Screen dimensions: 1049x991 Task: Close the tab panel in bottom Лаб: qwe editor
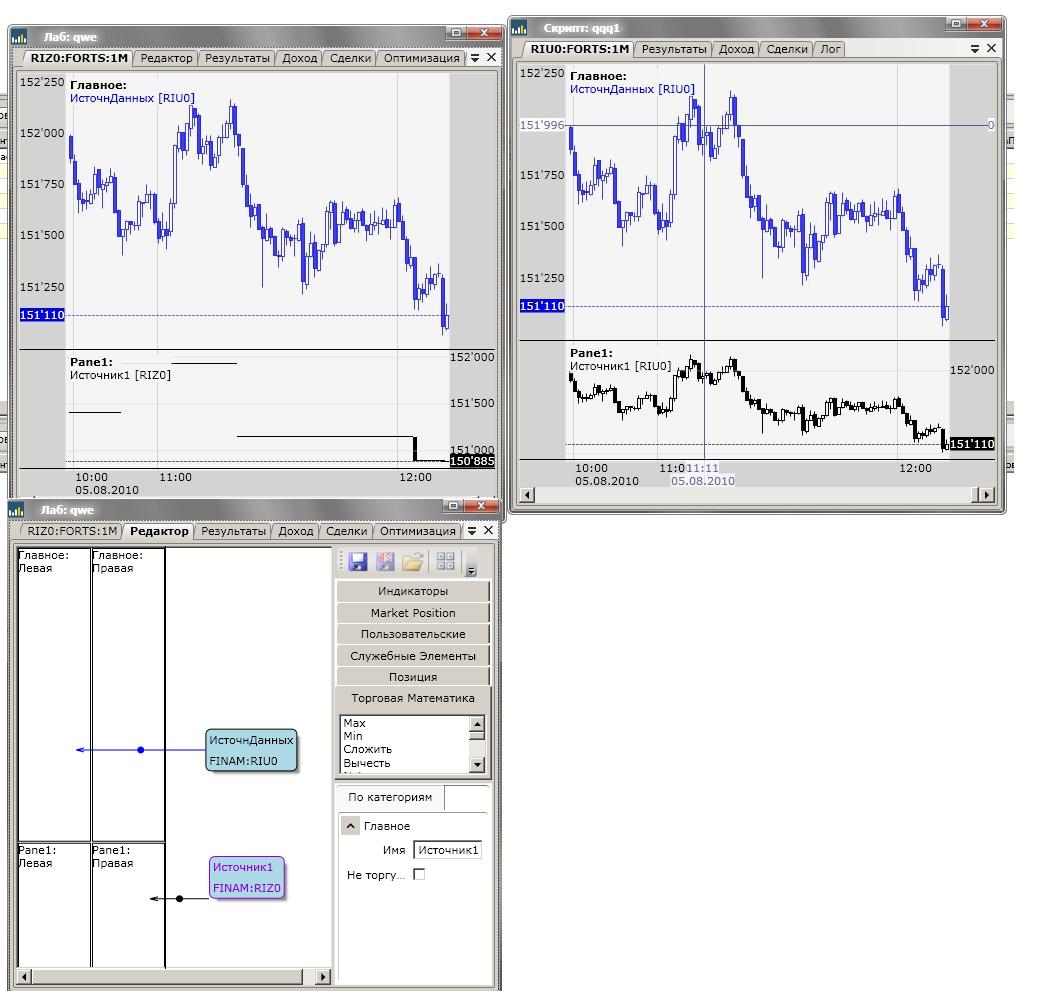pos(488,530)
